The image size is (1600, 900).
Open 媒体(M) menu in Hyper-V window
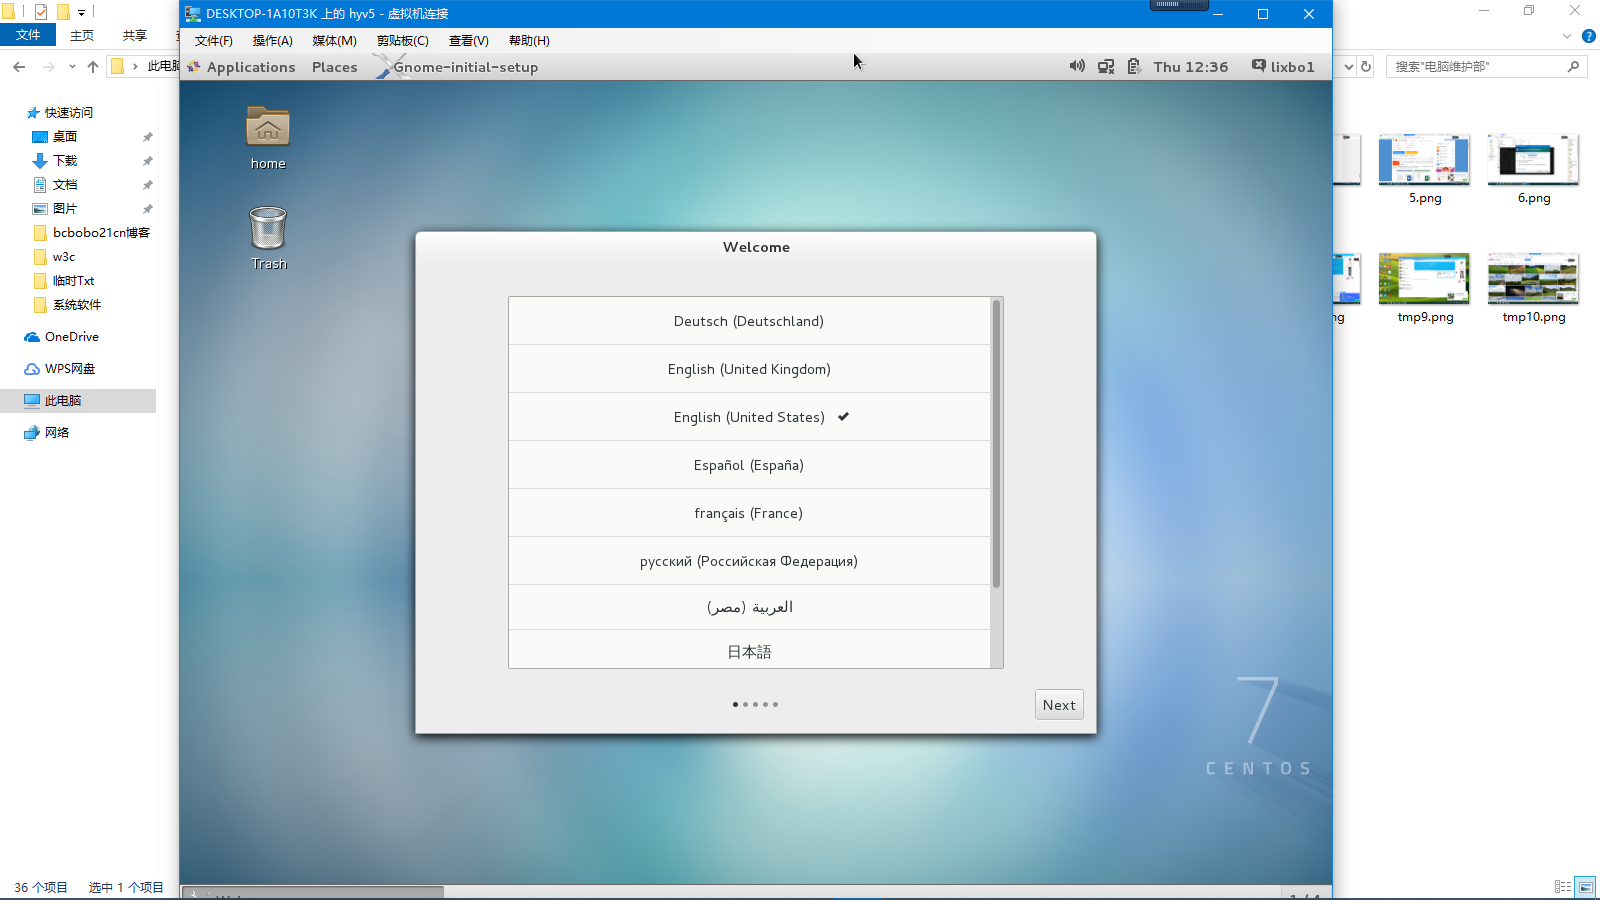tap(334, 41)
